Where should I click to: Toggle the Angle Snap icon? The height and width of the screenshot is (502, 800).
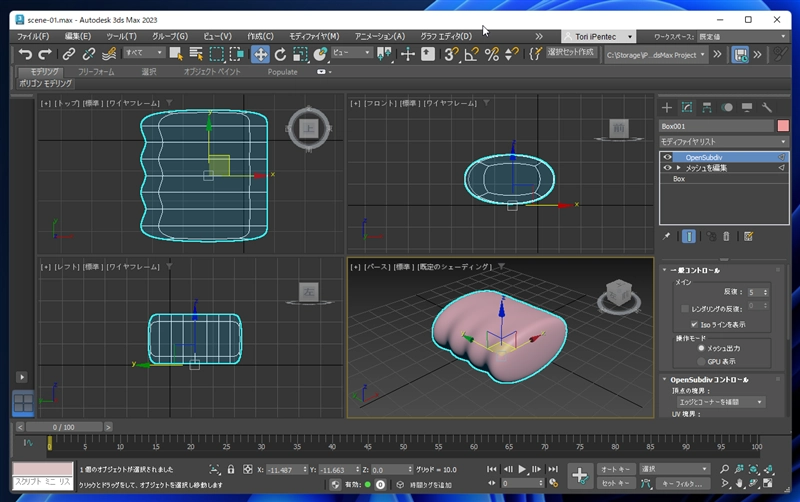pyautogui.click(x=471, y=54)
